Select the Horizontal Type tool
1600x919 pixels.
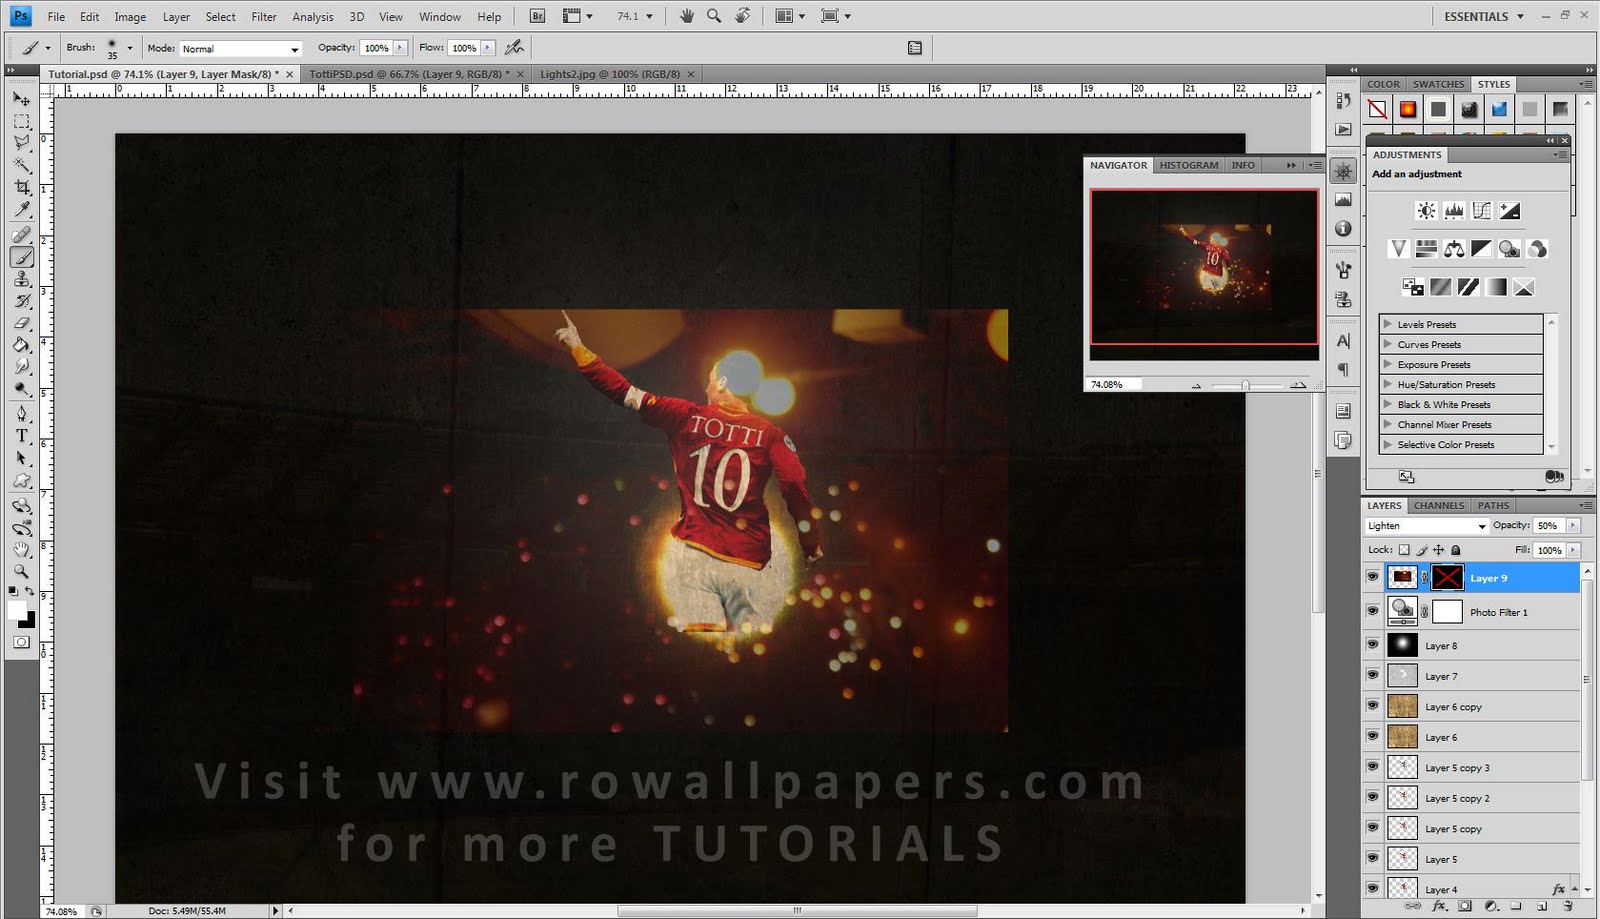(21, 435)
